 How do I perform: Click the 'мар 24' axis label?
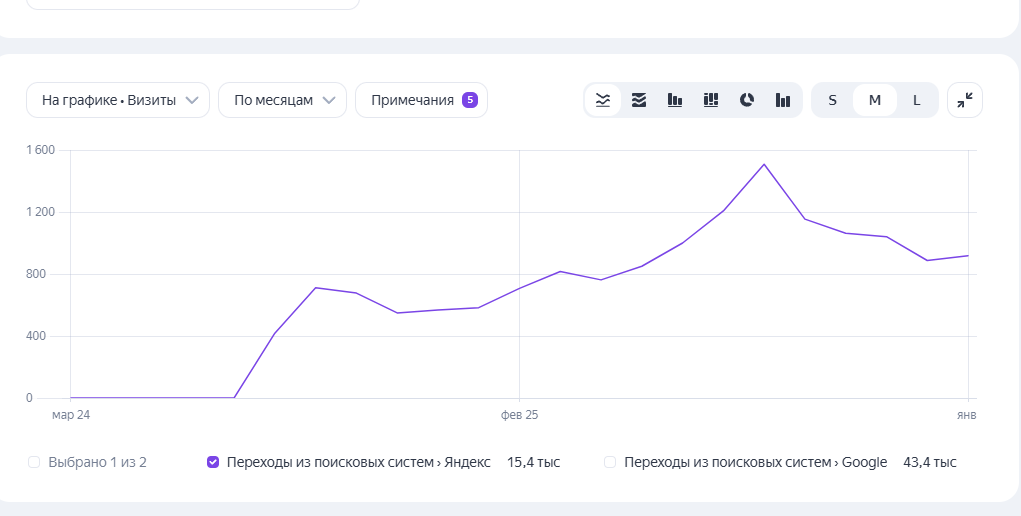coord(71,415)
